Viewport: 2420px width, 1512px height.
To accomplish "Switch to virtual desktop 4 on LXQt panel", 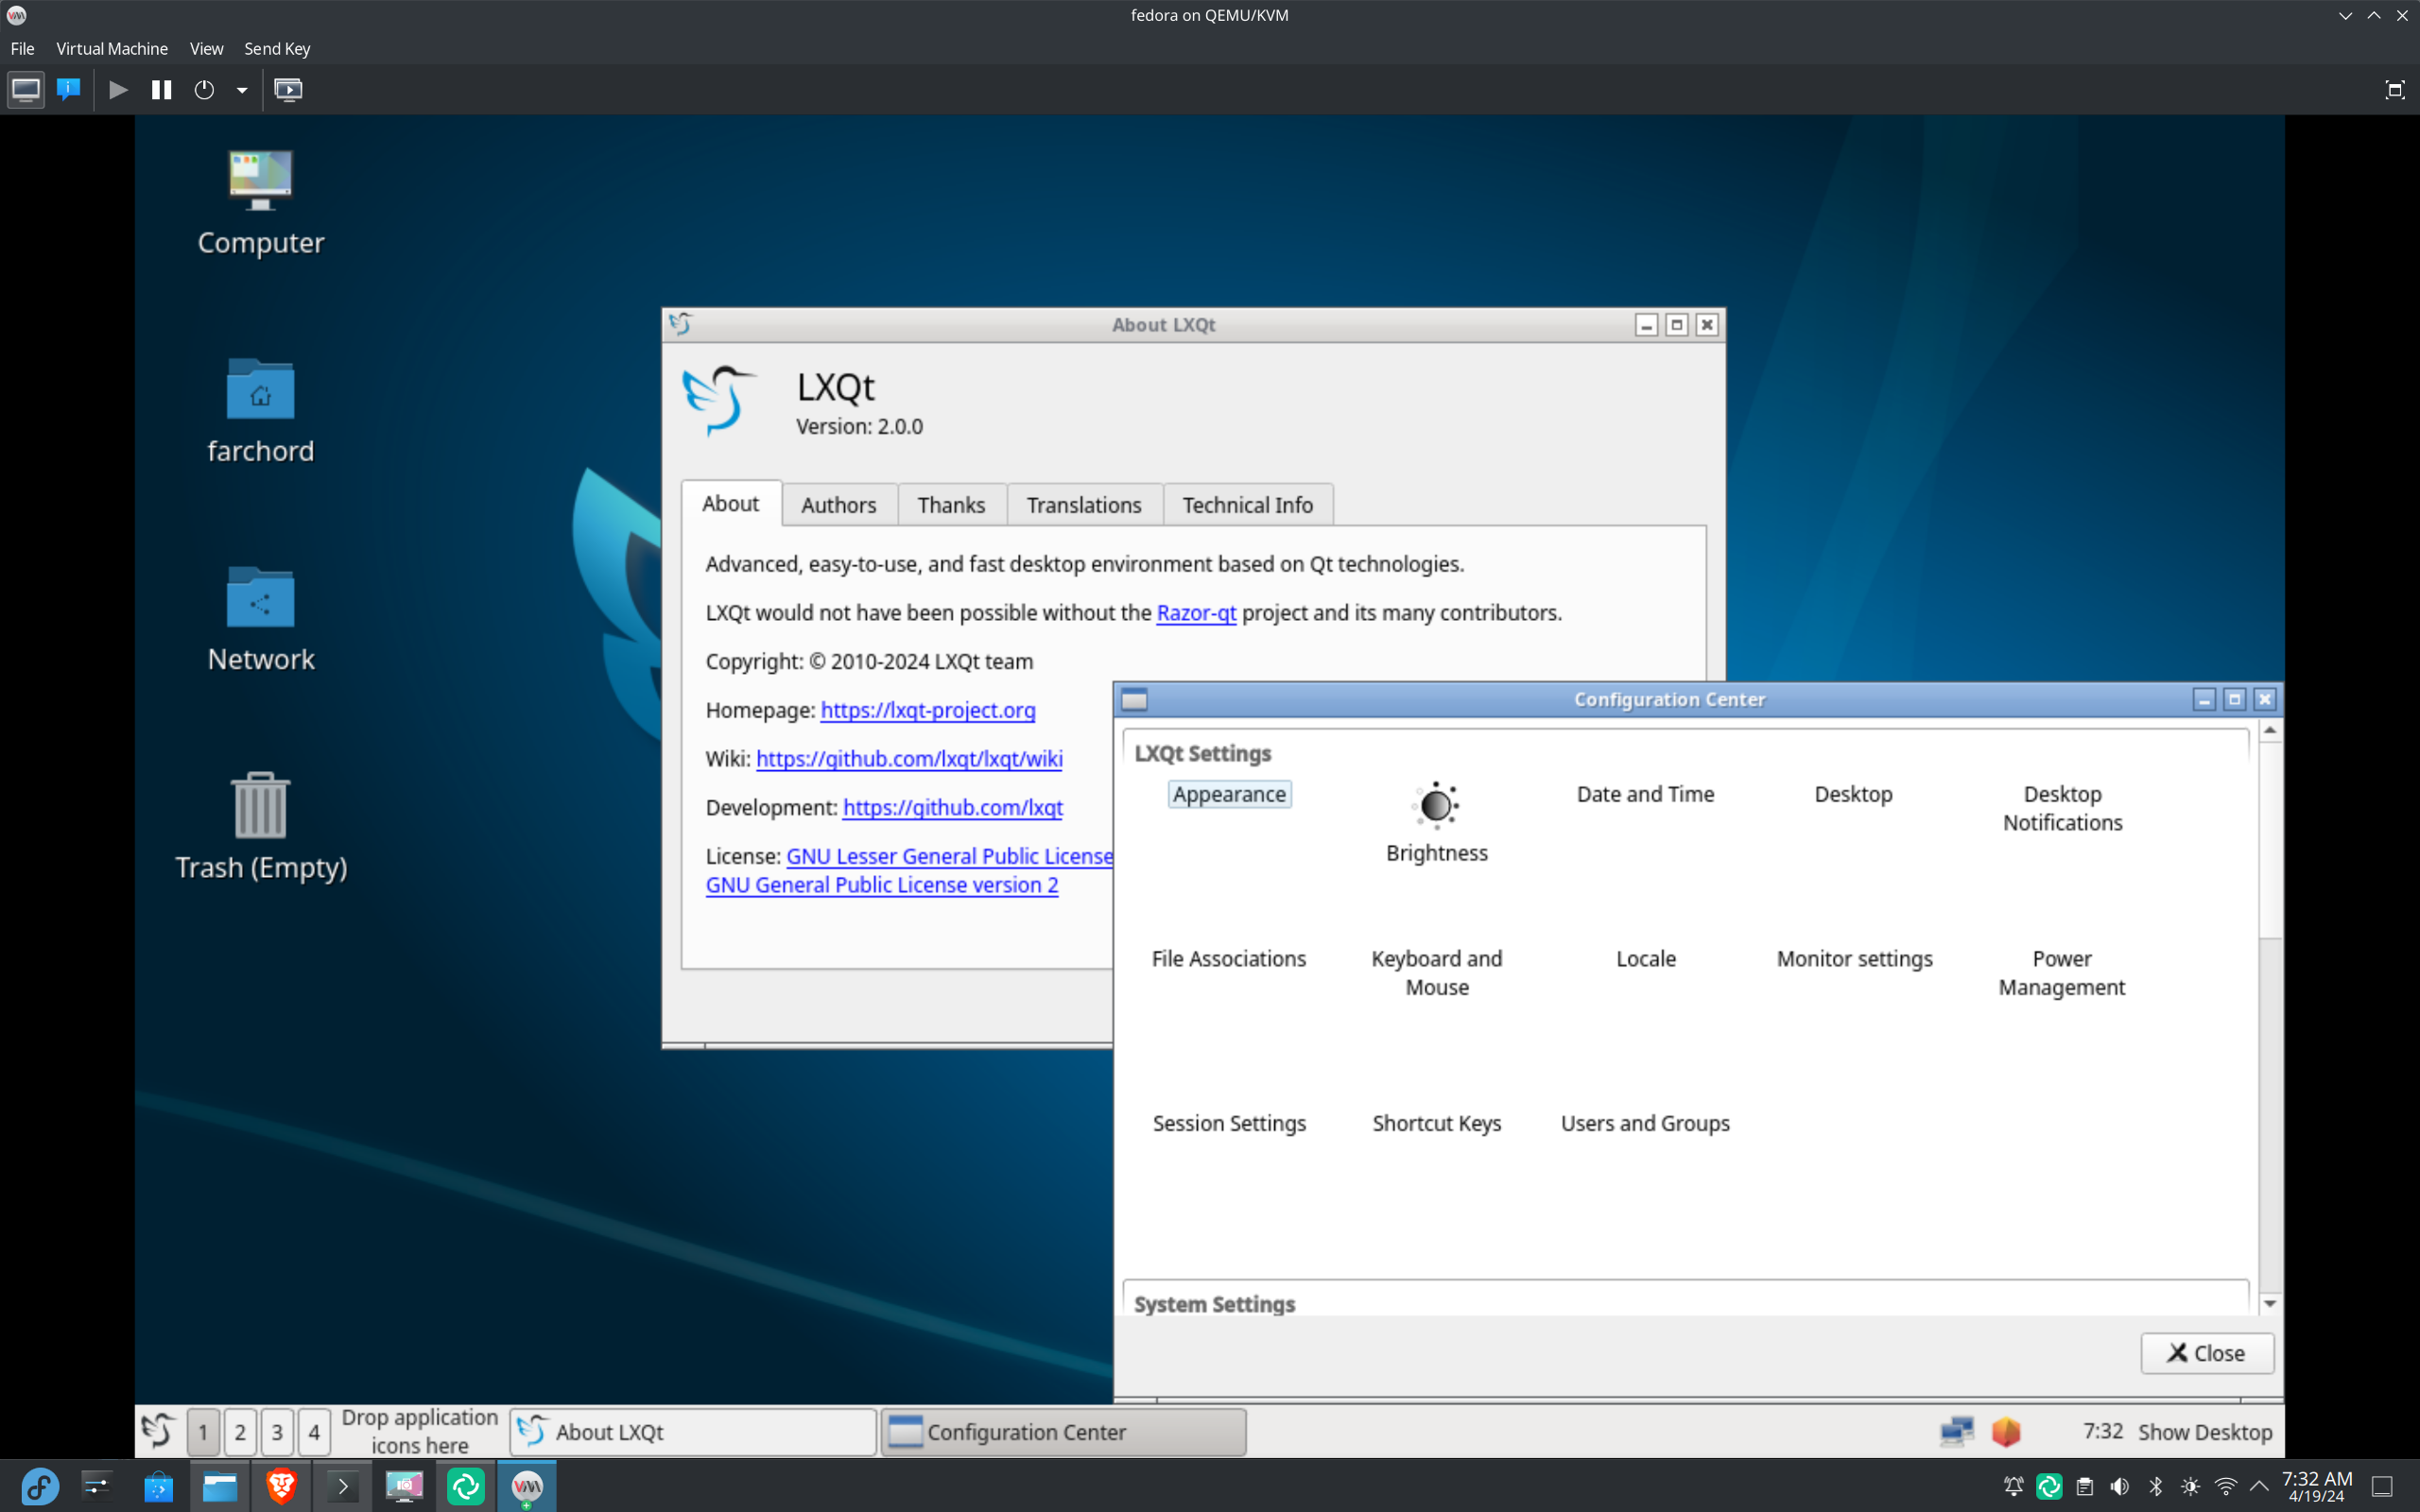I will 314,1432.
